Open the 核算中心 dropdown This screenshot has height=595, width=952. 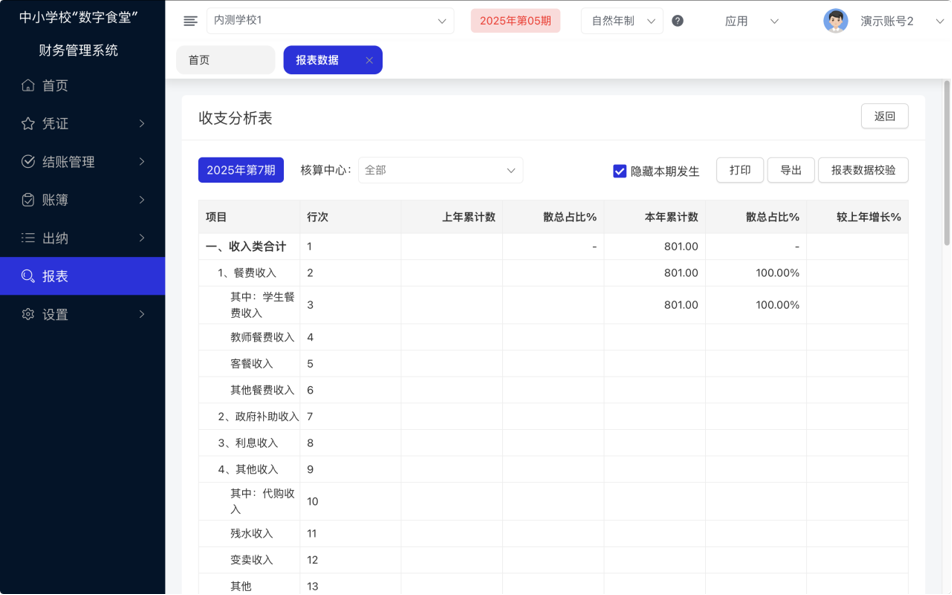click(x=440, y=171)
